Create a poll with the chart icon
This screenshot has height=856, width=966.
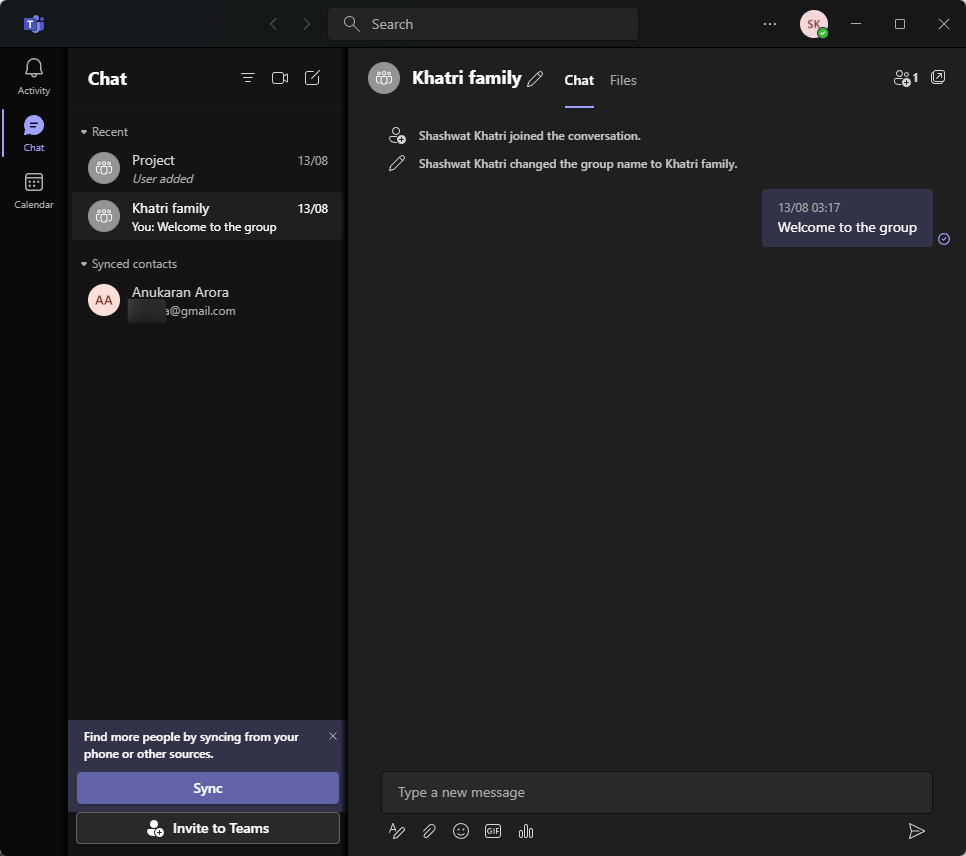click(x=526, y=831)
